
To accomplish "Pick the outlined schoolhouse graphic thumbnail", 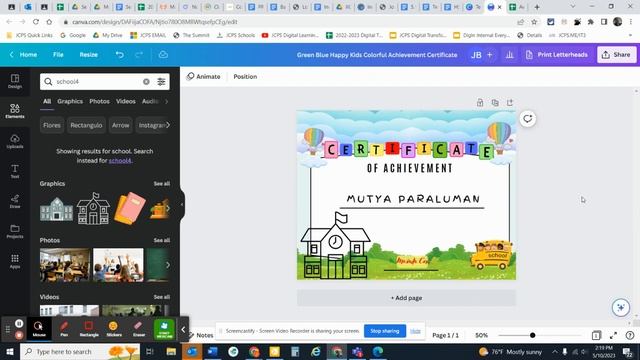I will (93, 209).
